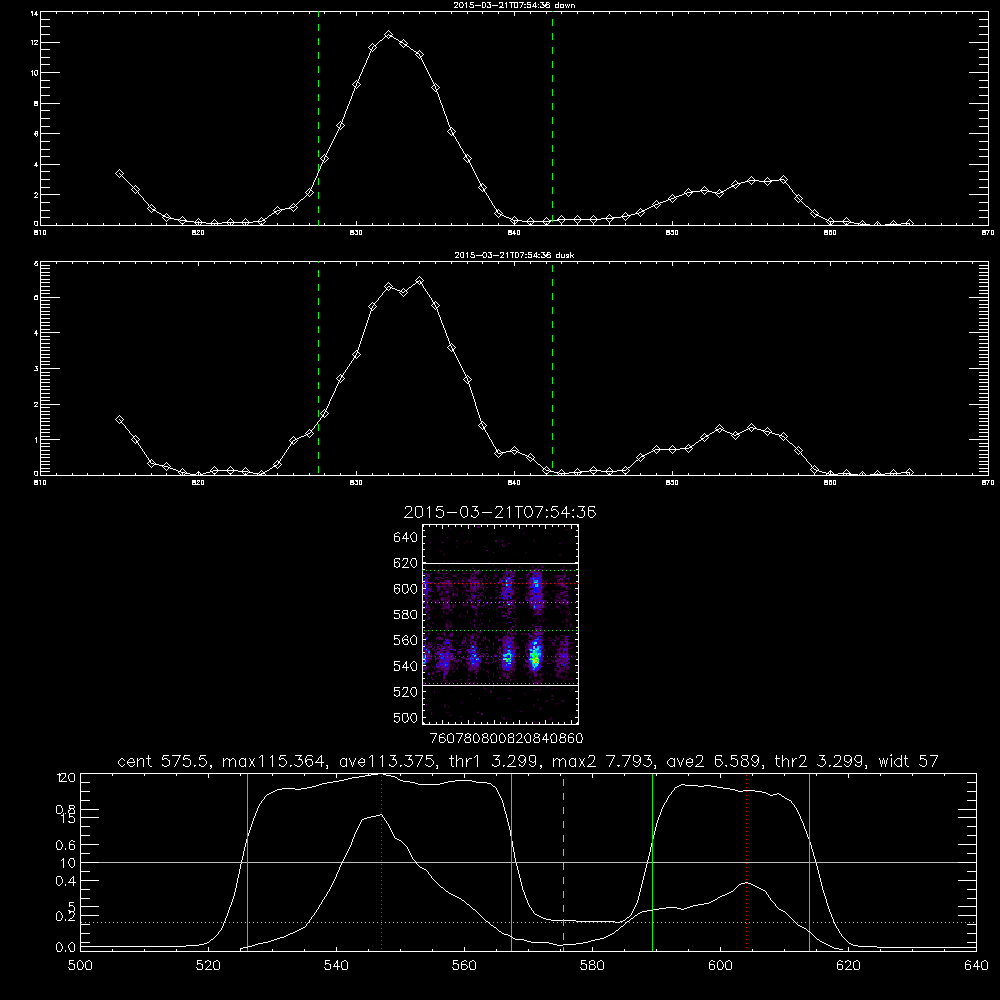Click x-axis label '580' on bottom plot
The height and width of the screenshot is (1000, 1000).
592,966
